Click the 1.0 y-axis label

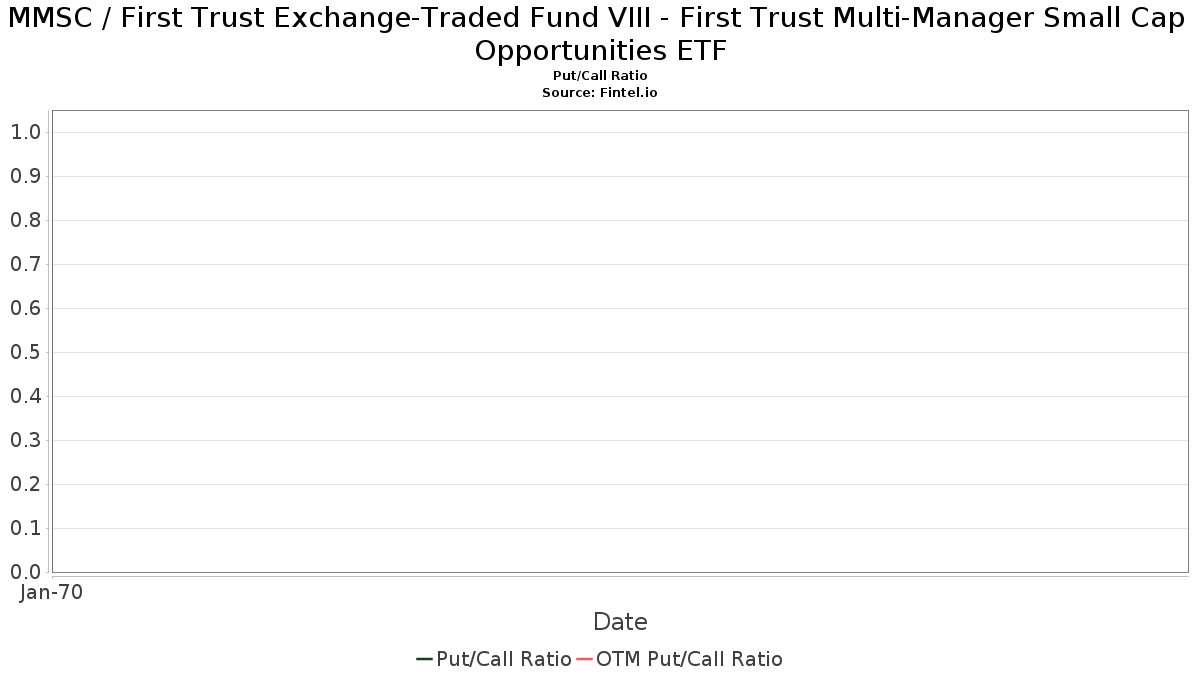(x=25, y=132)
